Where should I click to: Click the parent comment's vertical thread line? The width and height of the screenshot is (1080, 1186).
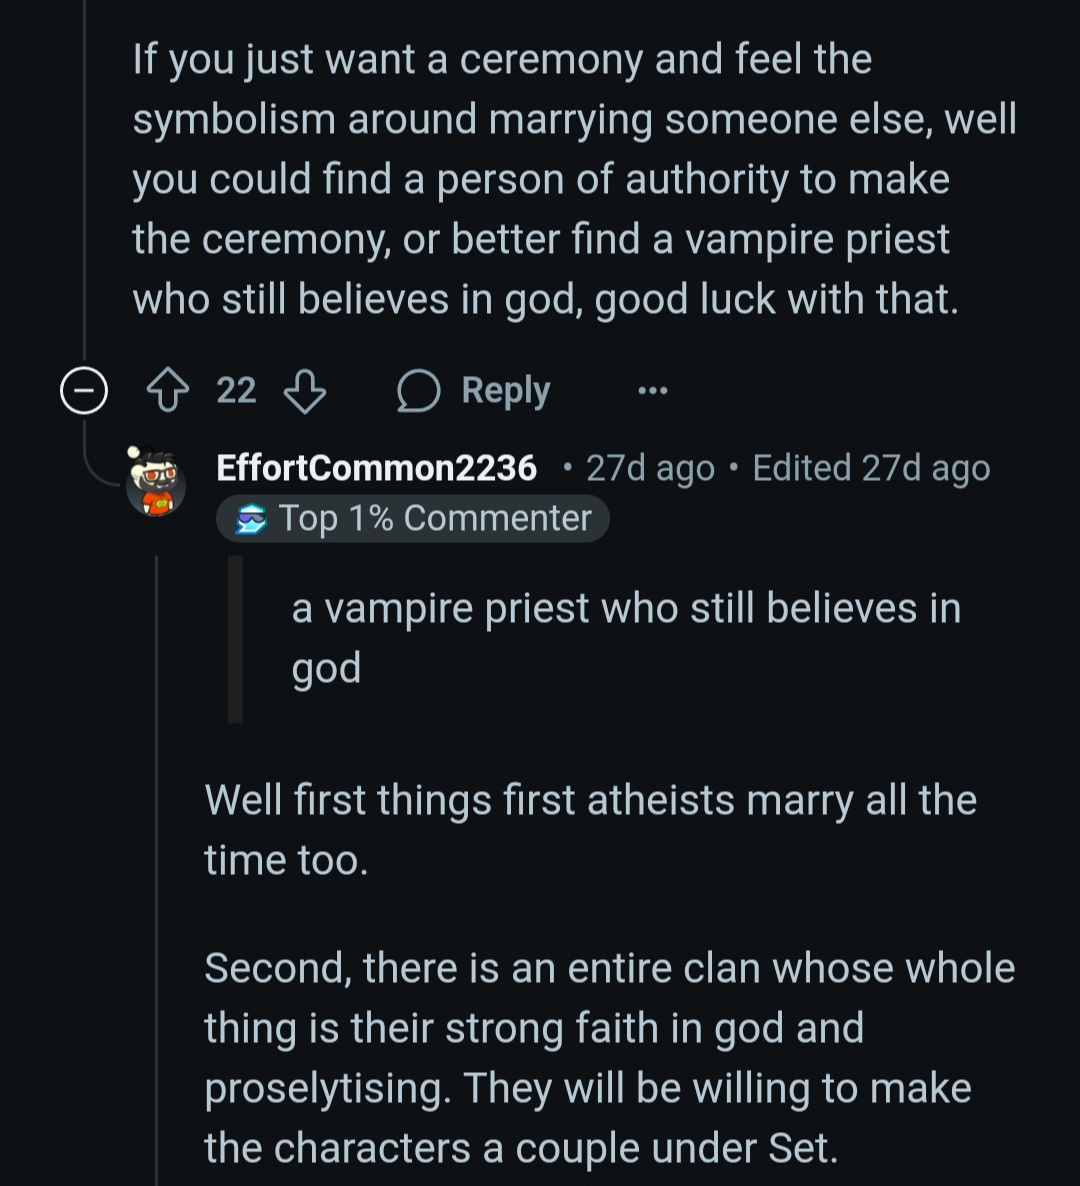(84, 180)
